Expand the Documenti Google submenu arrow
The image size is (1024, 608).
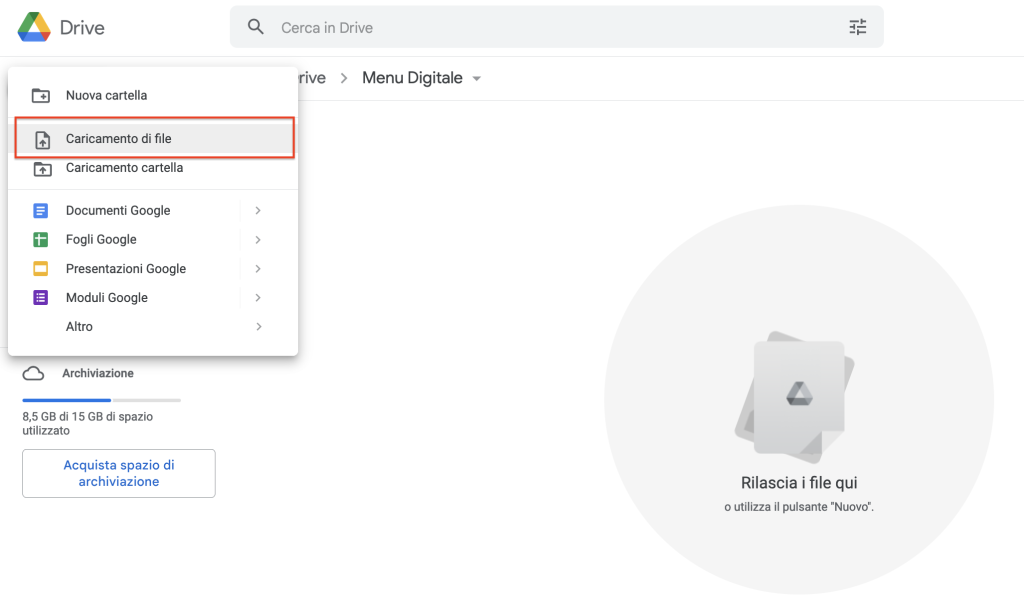[x=258, y=210]
